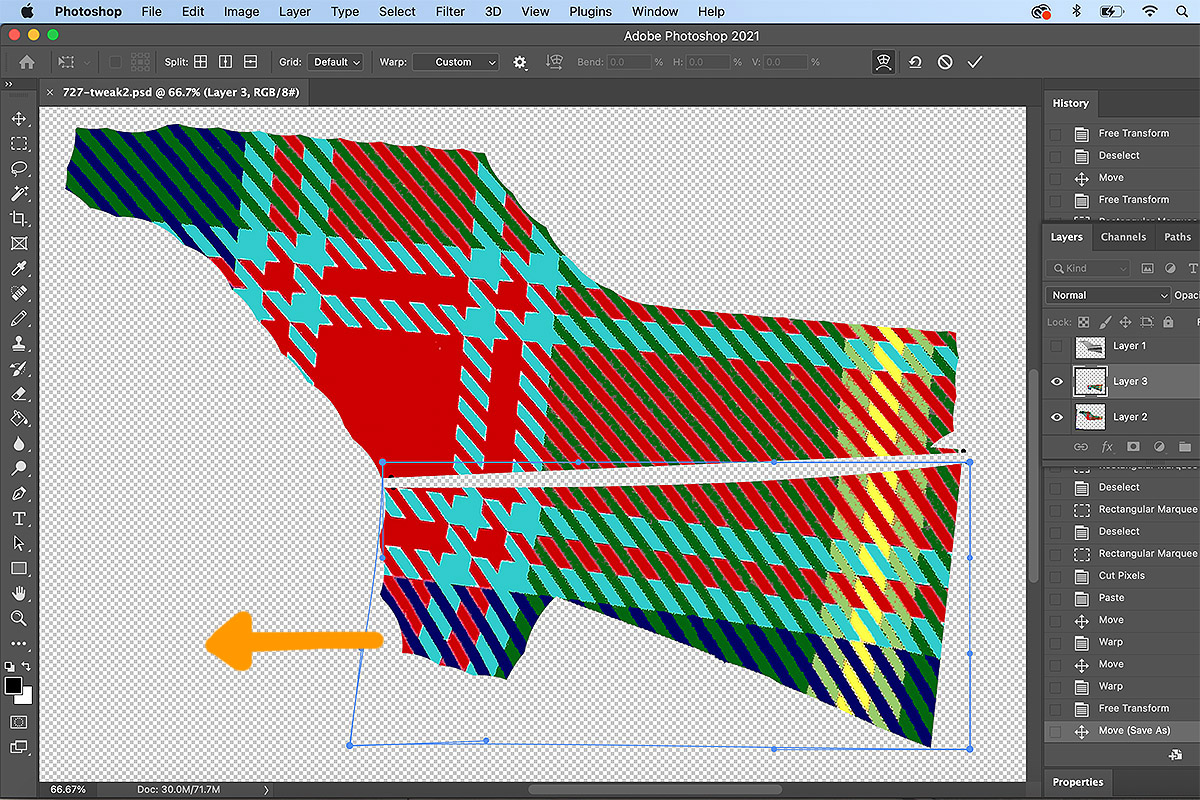Image resolution: width=1200 pixels, height=800 pixels.
Task: Select the Dodge tool
Action: click(x=19, y=469)
